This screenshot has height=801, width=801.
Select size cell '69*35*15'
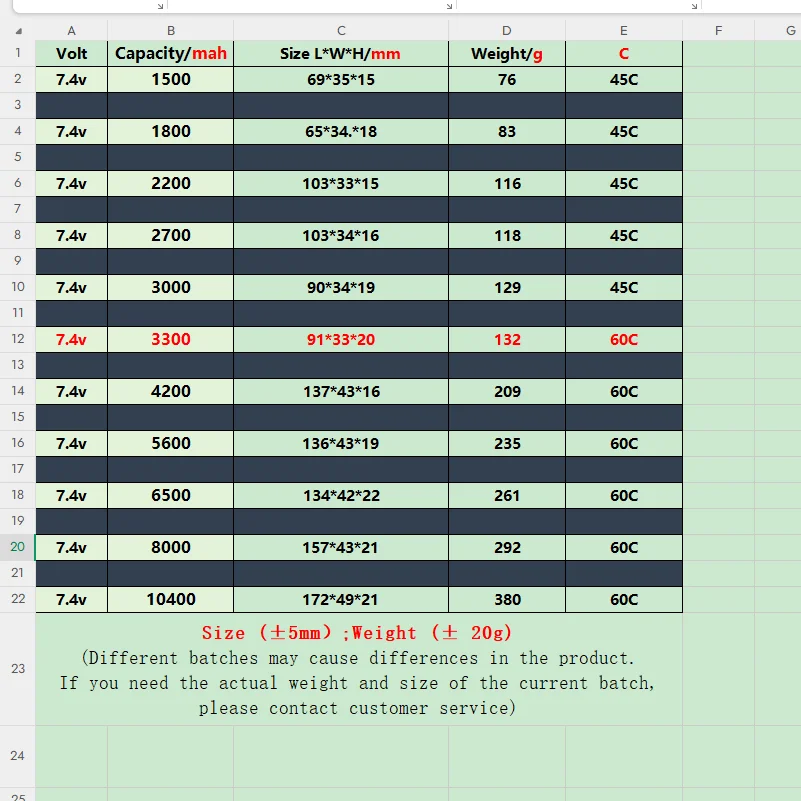[x=341, y=80]
